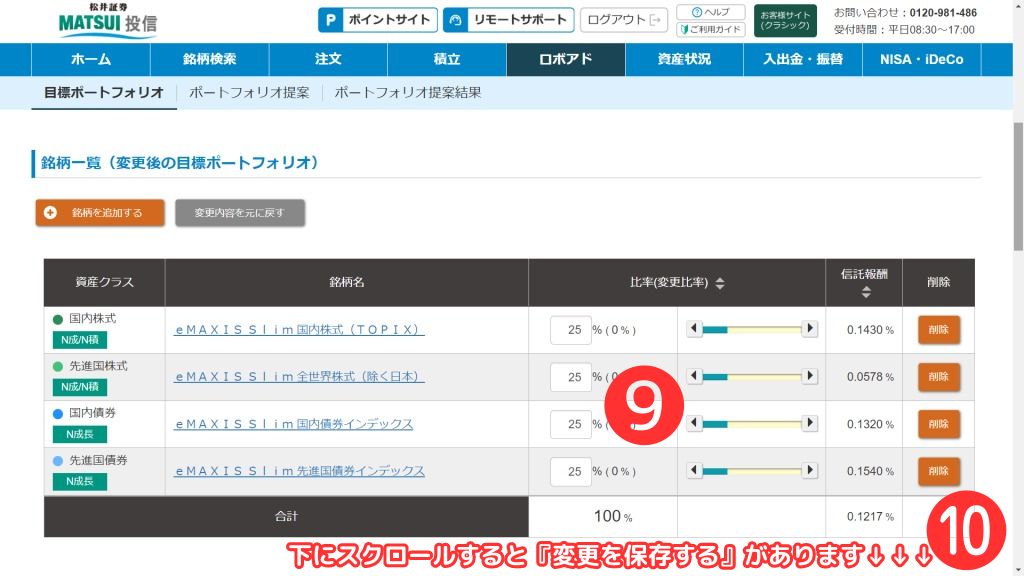The height and width of the screenshot is (576, 1024).
Task: Open the MATSUI 投信 logo home link
Action: (108, 20)
